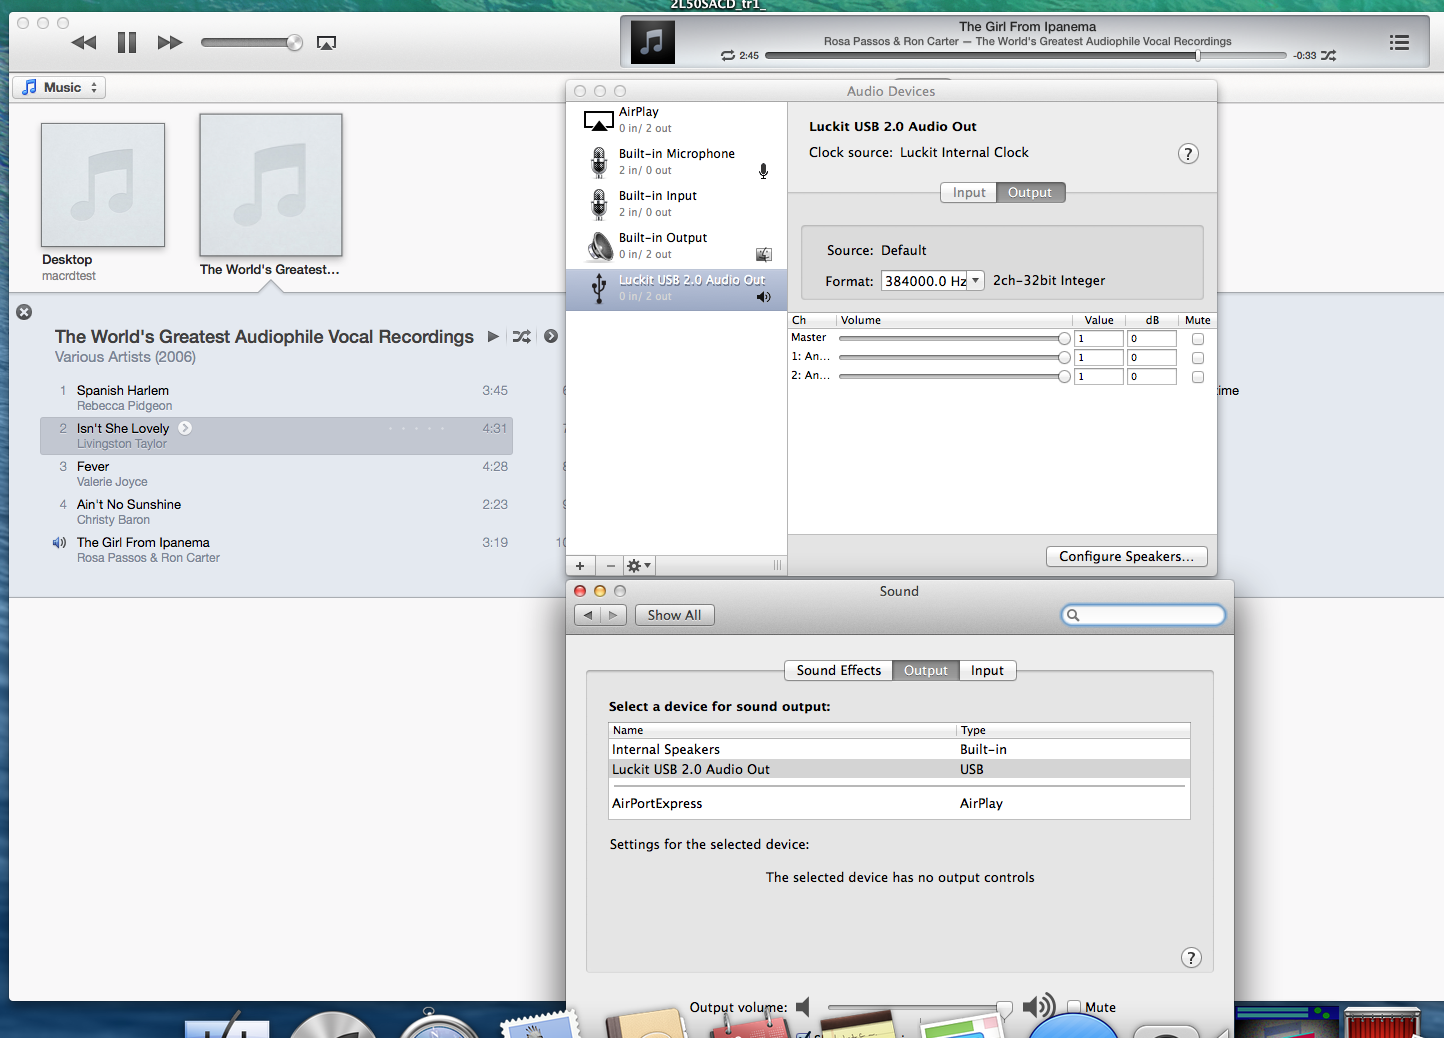
Task: Select Luckit USB 2.0 Audio Out in Audio Devices
Action: [676, 289]
